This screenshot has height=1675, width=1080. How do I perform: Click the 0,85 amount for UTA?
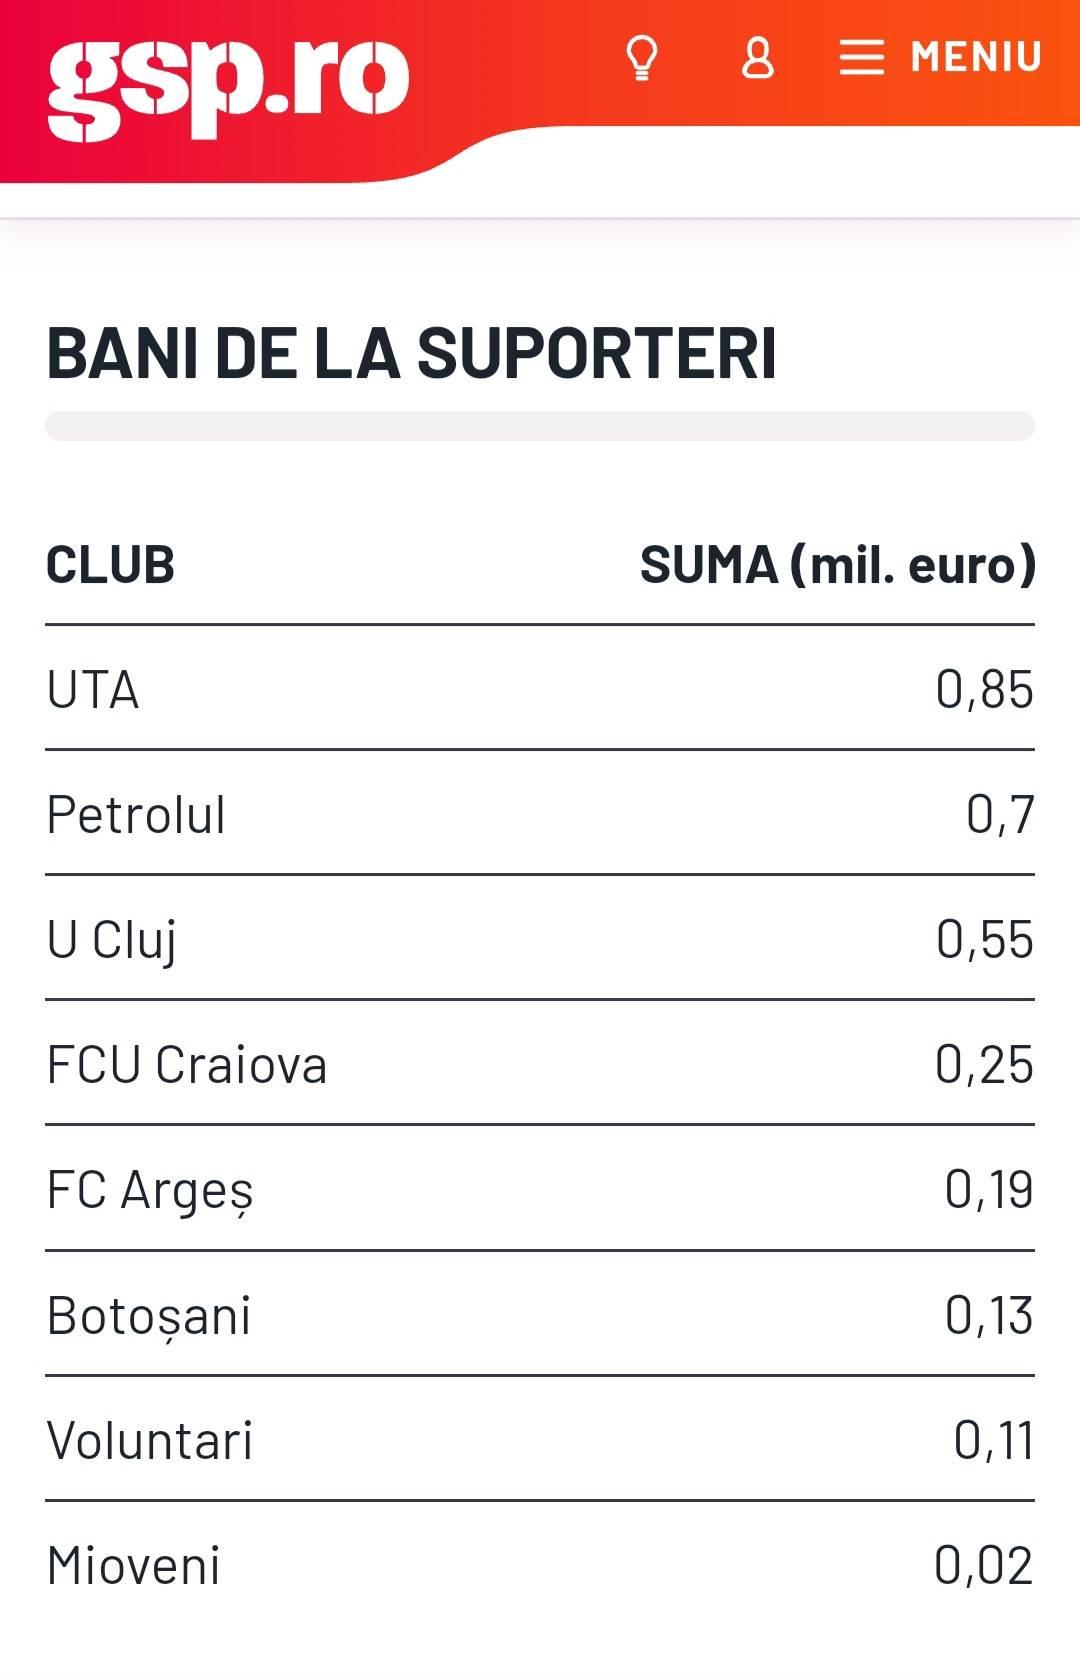click(x=984, y=690)
